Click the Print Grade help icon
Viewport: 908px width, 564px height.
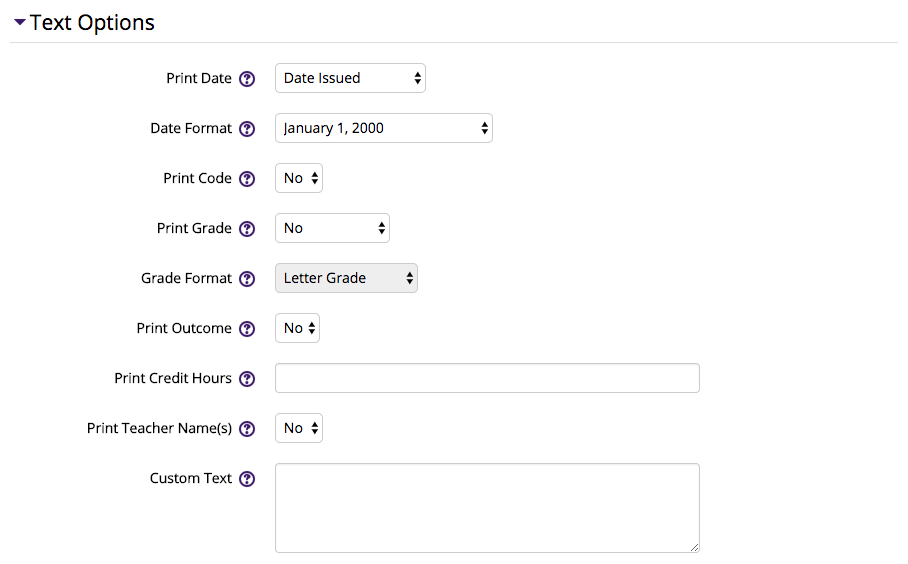(x=247, y=229)
